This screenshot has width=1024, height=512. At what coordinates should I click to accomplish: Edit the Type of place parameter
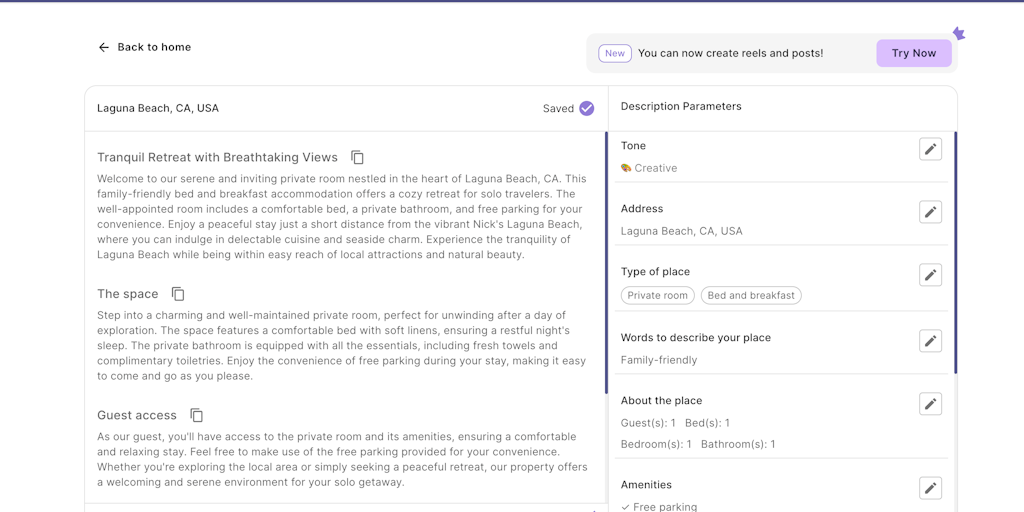point(930,275)
